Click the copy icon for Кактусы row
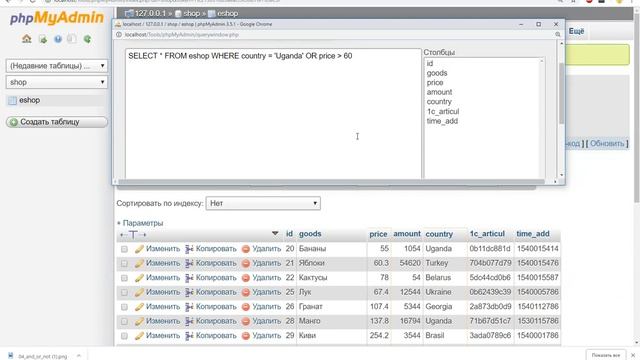The height and width of the screenshot is (360, 640). coord(189,278)
